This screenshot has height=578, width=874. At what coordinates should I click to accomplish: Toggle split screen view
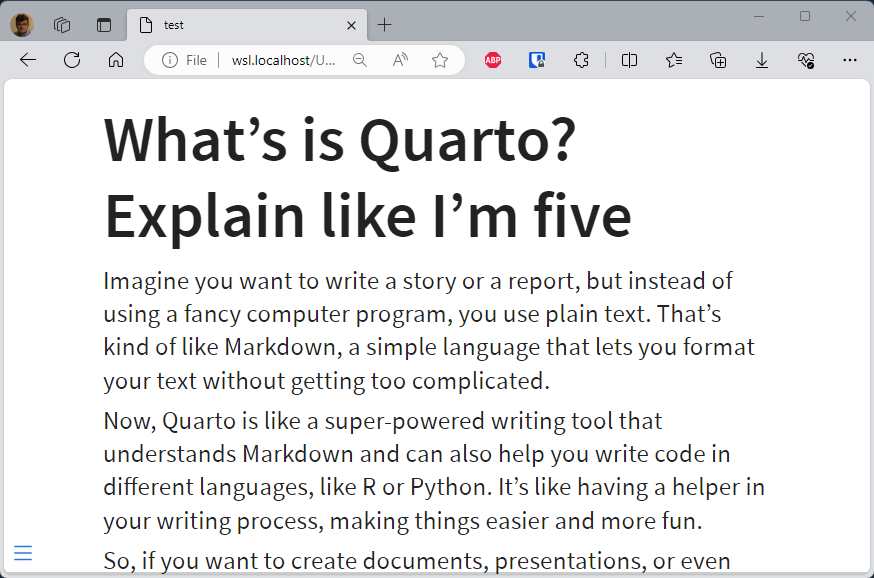(x=629, y=60)
